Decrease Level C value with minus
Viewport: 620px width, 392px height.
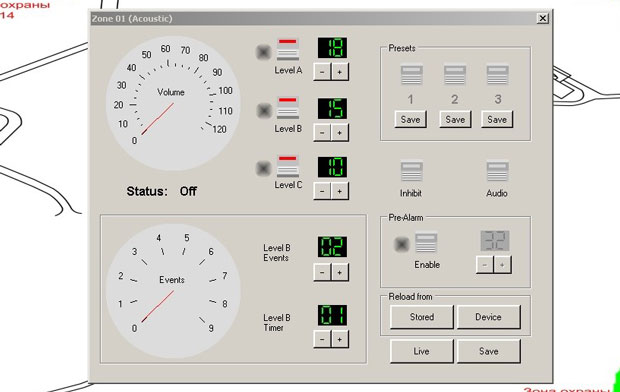coord(322,191)
